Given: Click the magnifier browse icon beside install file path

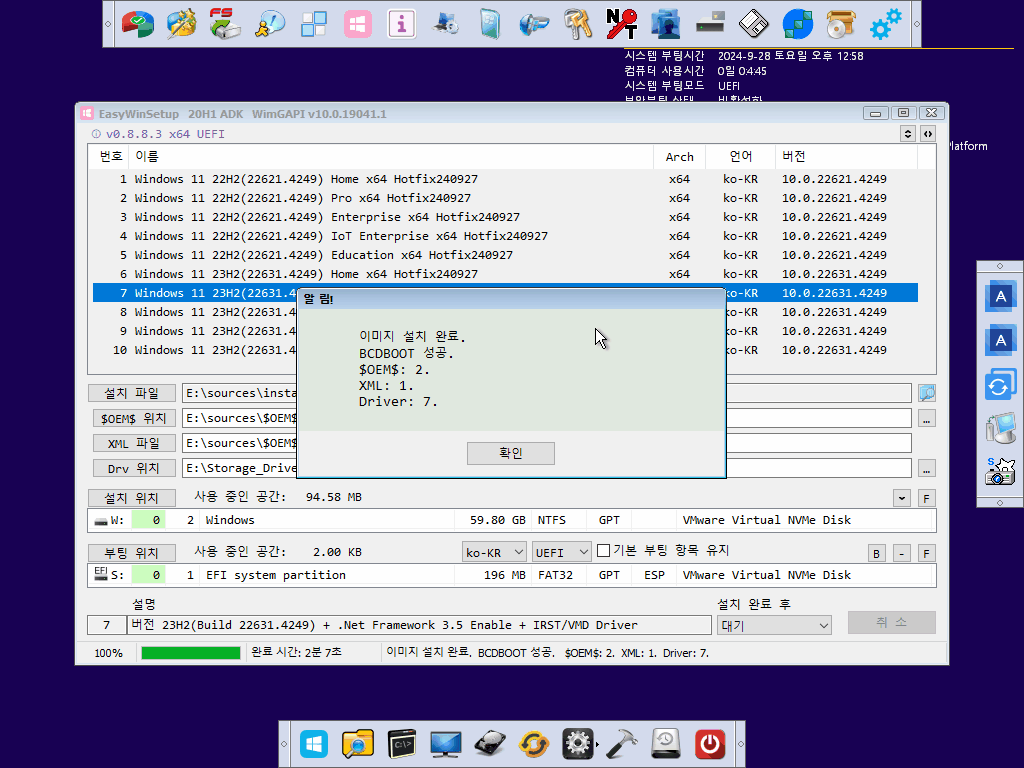Looking at the screenshot, I should pyautogui.click(x=927, y=393).
